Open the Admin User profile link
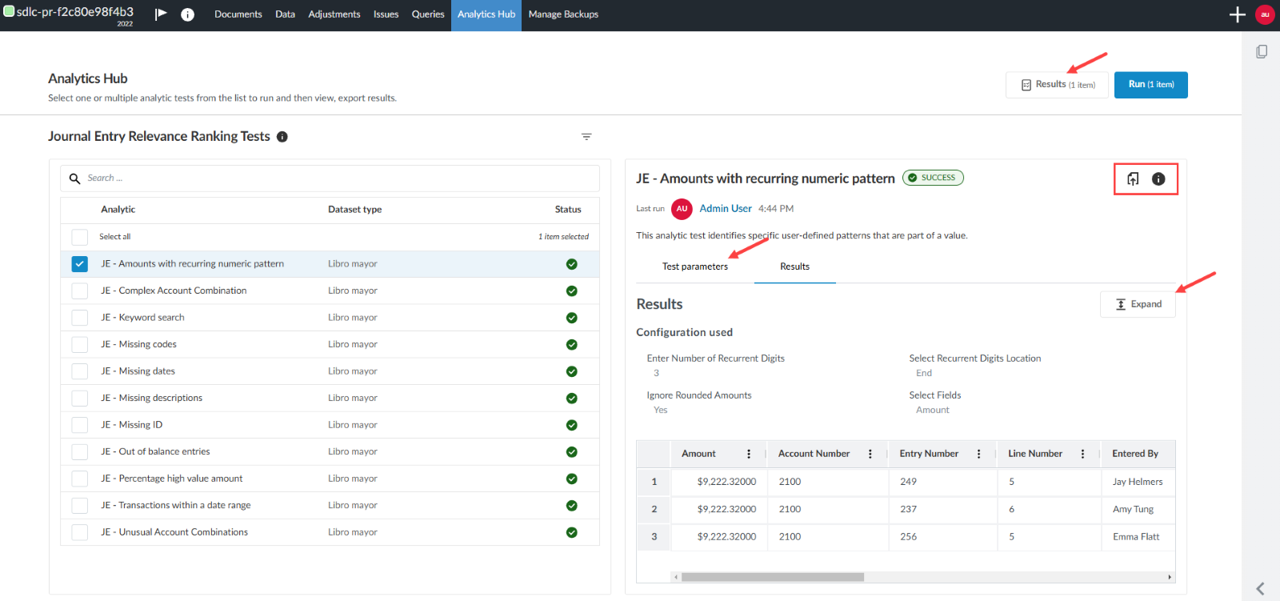1280x601 pixels. [725, 208]
